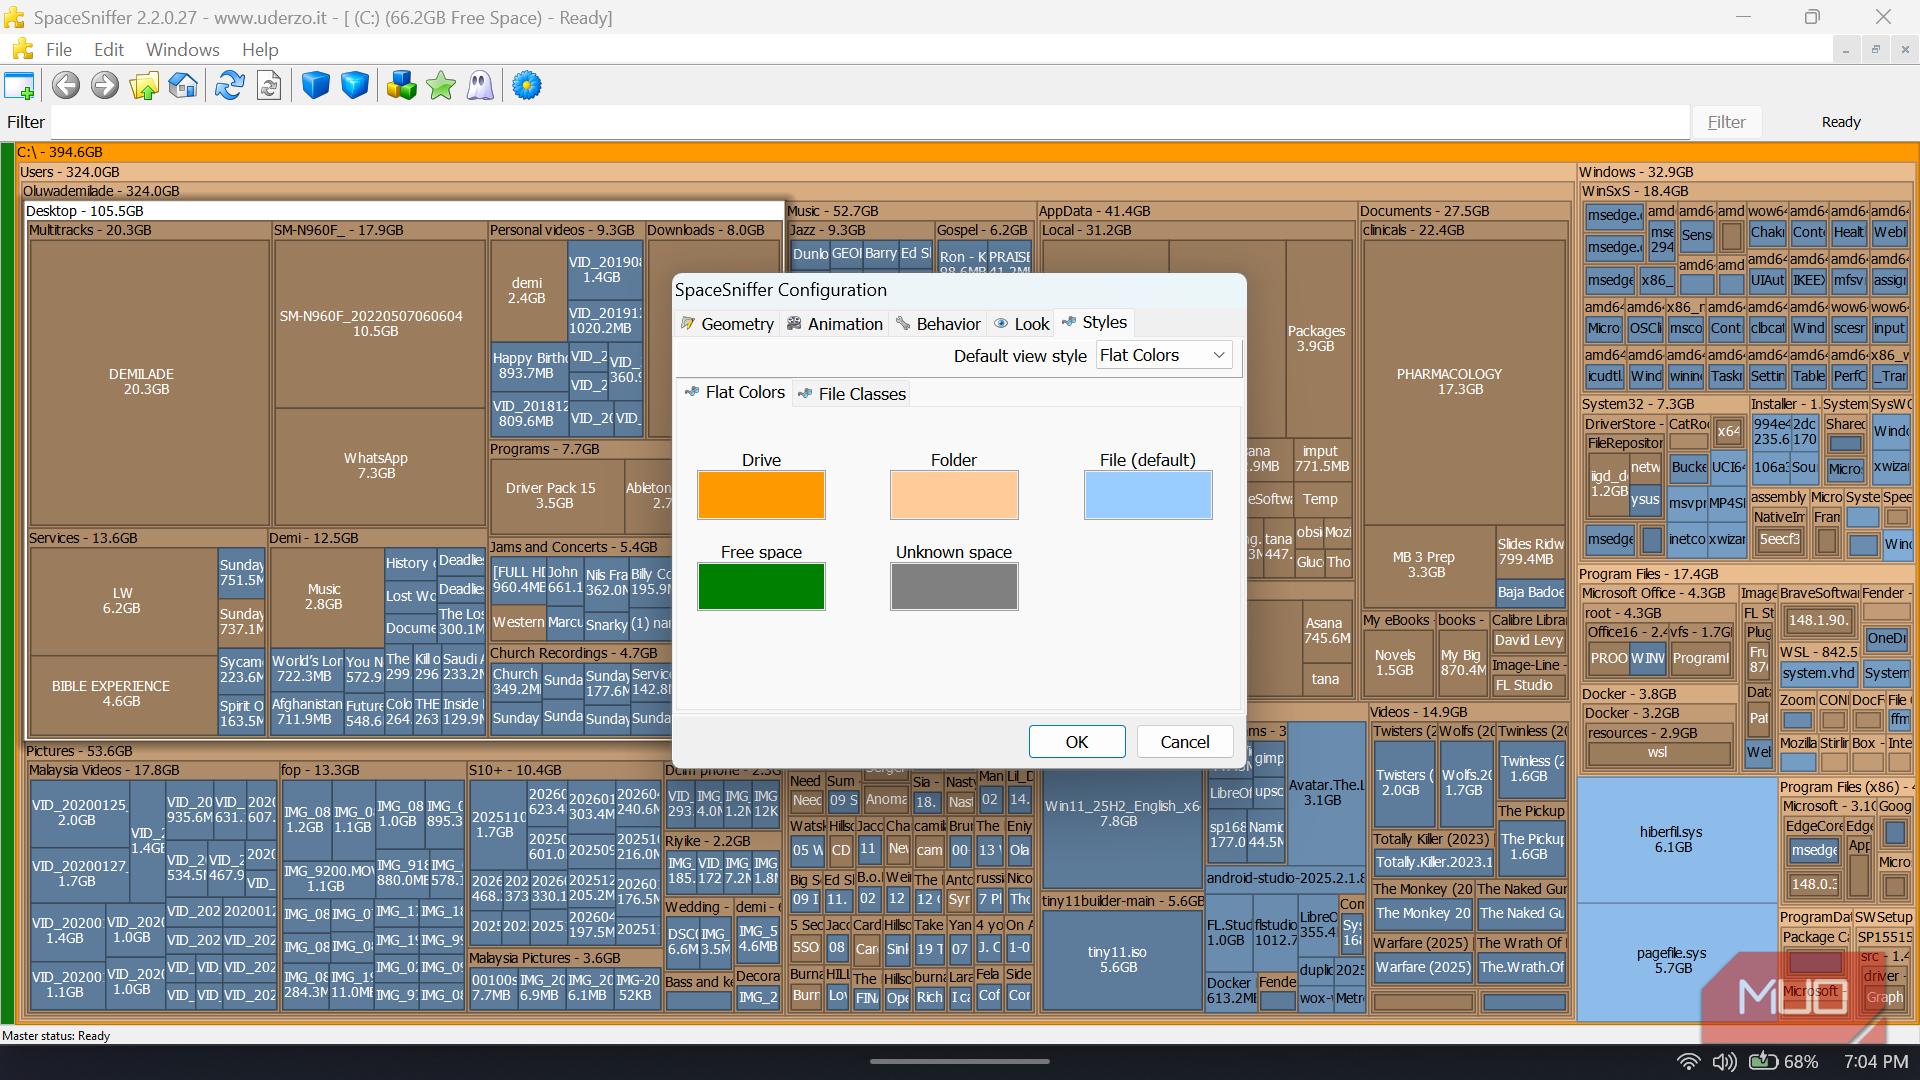
Task: Select the LW 6.2GB block
Action: click(x=122, y=601)
